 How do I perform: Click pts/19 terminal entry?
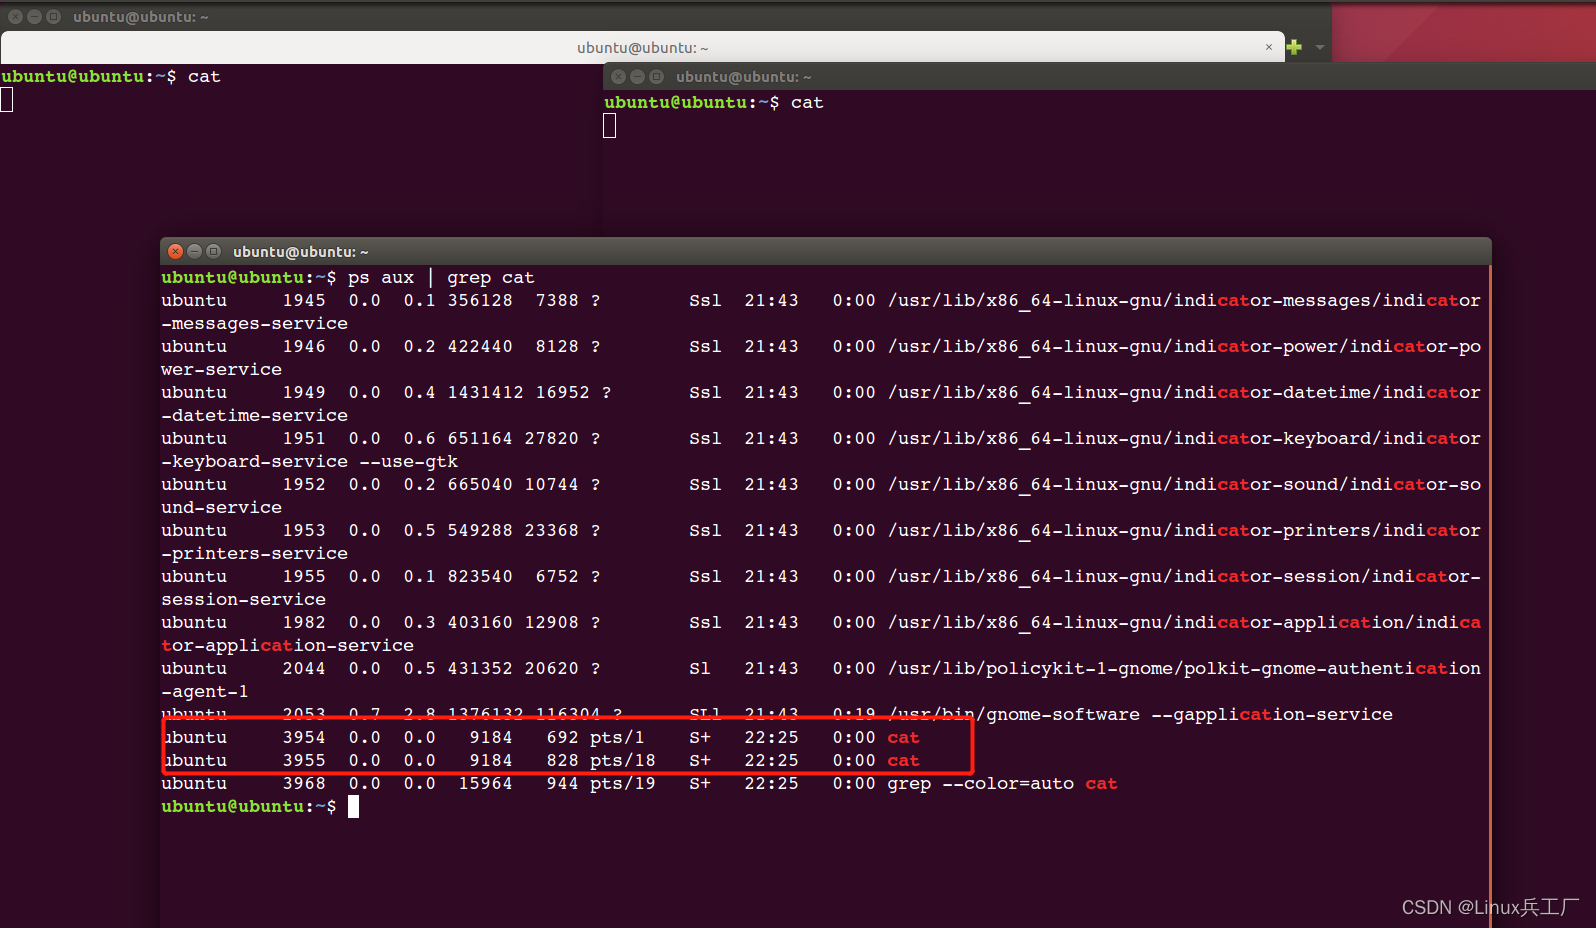pos(623,783)
